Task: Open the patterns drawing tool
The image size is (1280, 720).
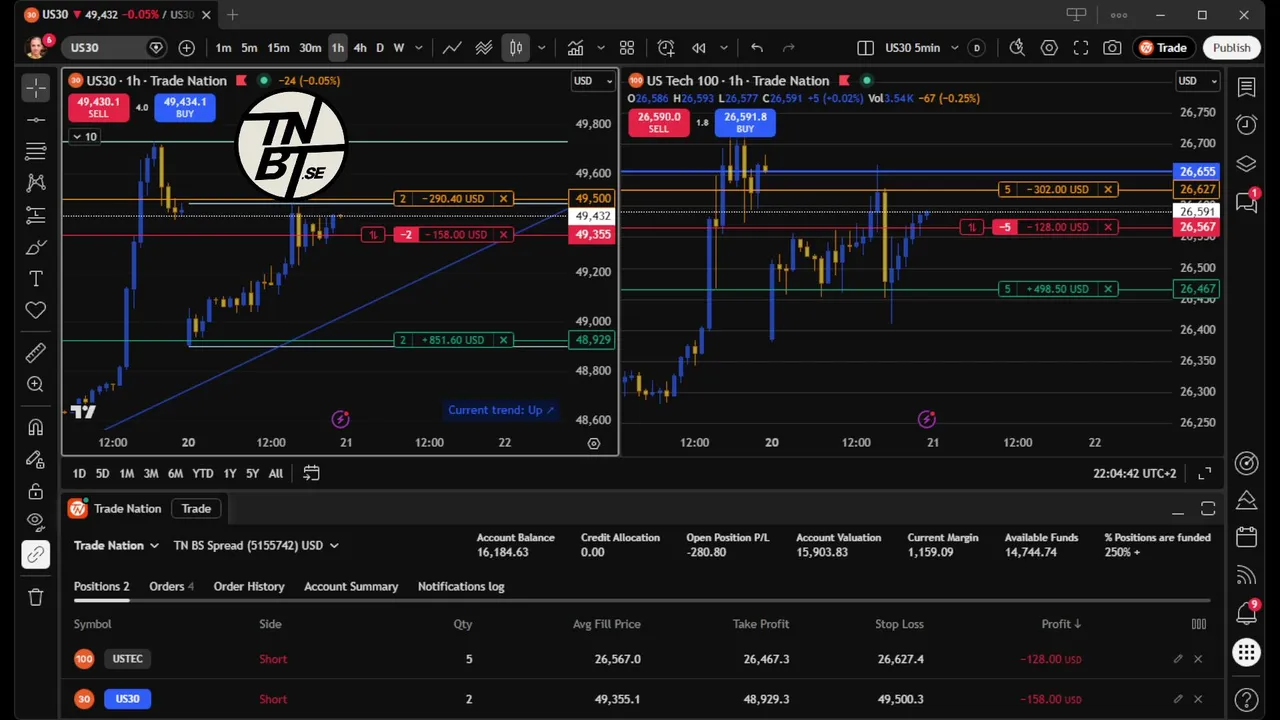Action: 36,182
